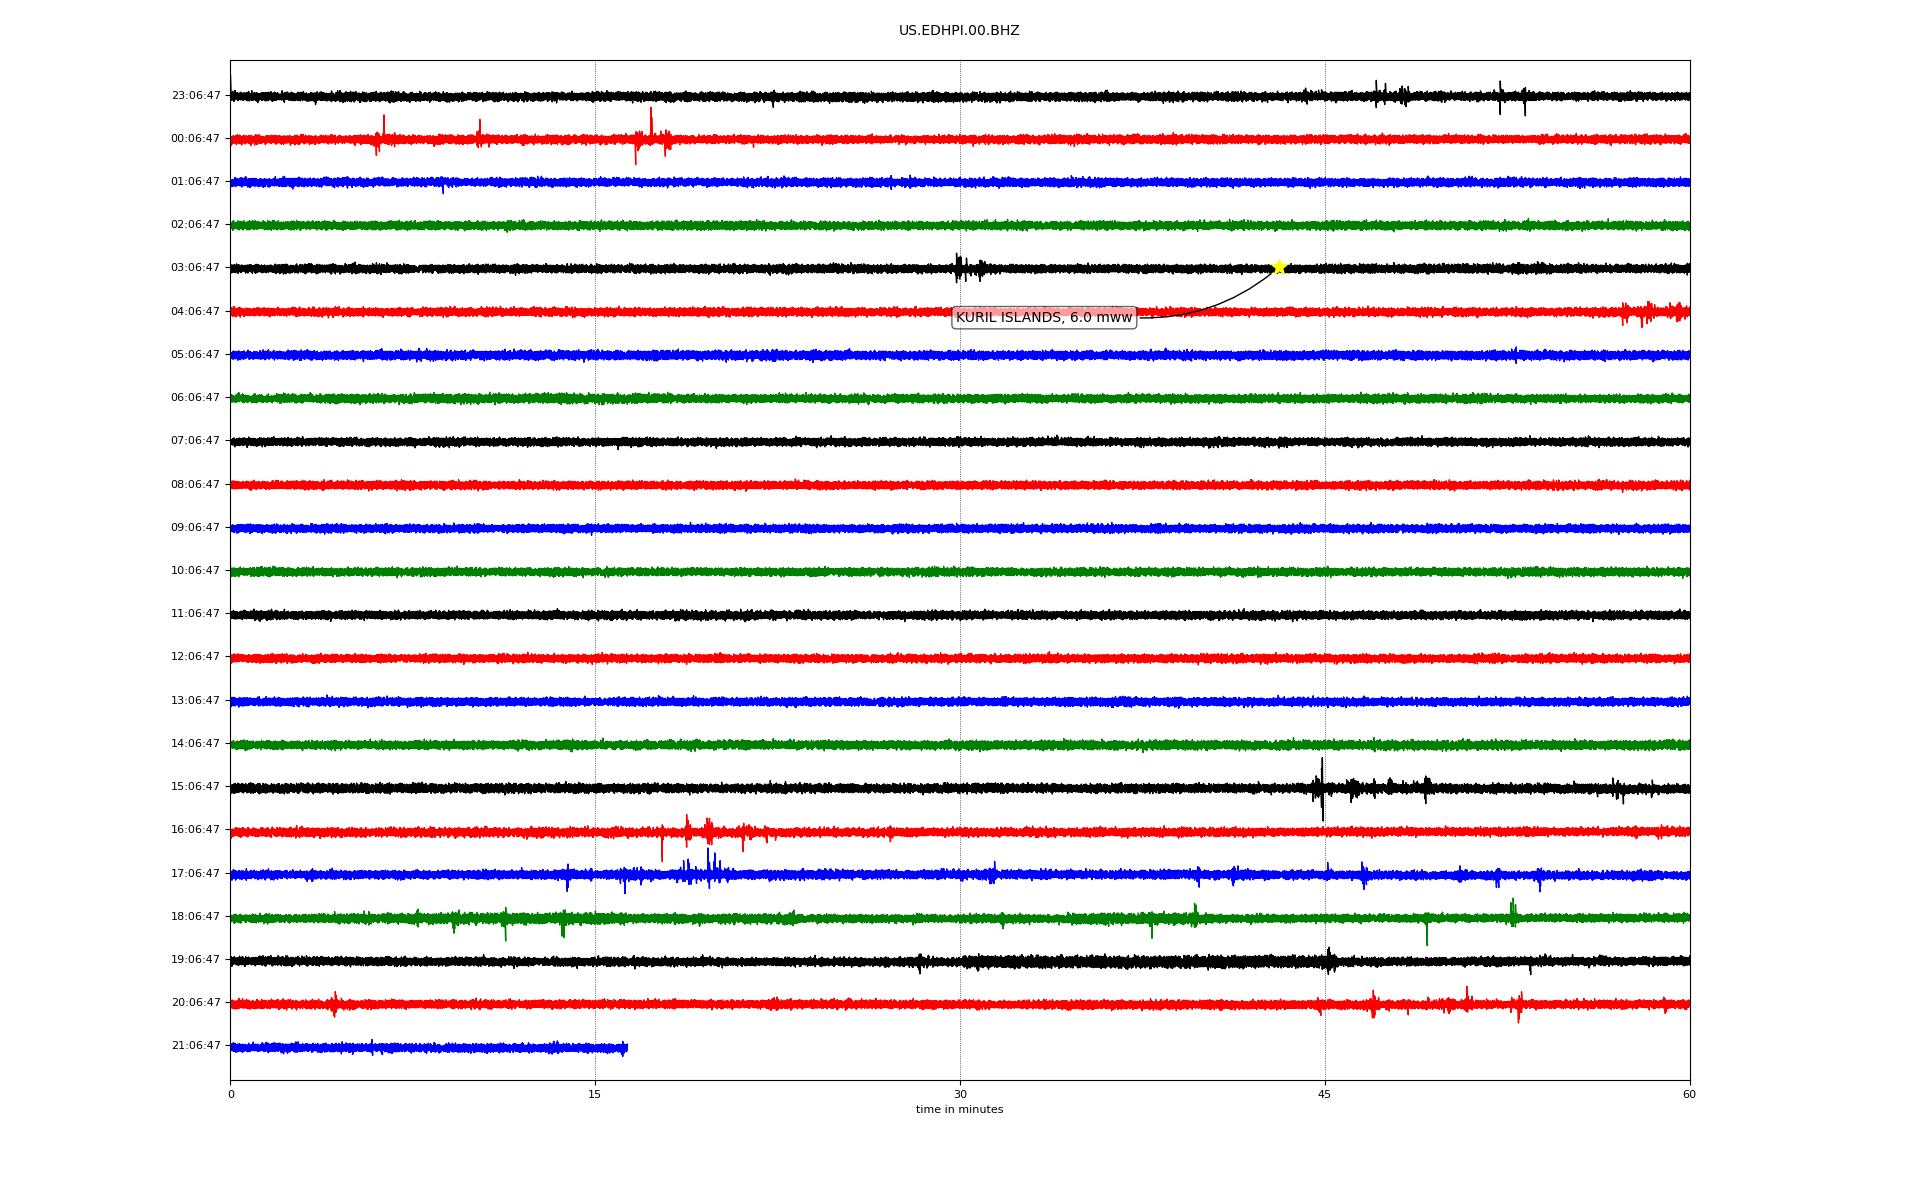Click the large spike in the 15:06:47 trace

tap(1322, 789)
